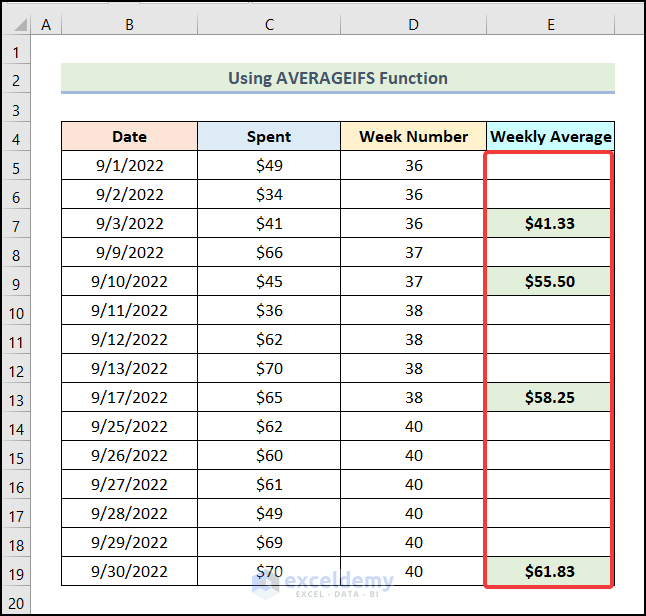Screen dimensions: 646x616
Task: Select weekly average $41.33 cell
Action: click(550, 223)
